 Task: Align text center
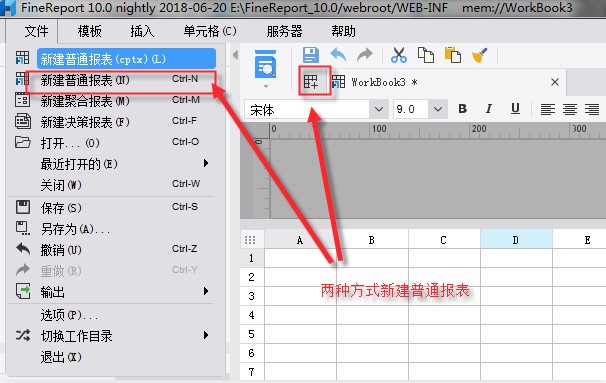tap(570, 109)
